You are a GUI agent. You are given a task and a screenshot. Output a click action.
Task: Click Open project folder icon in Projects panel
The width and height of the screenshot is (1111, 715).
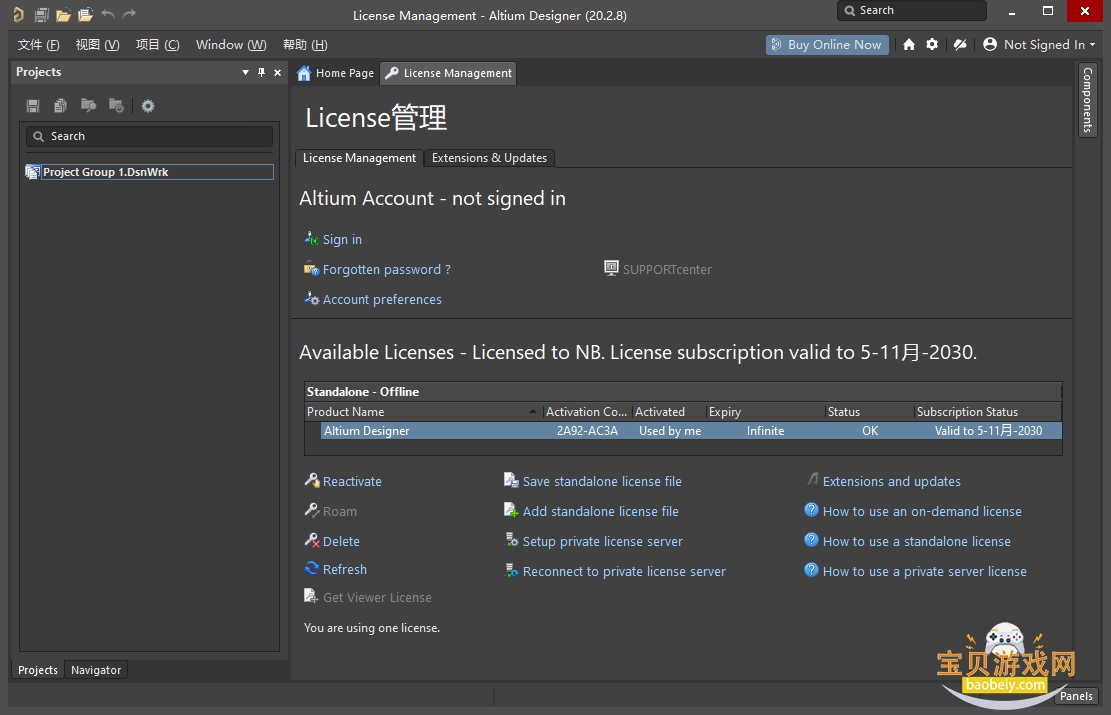[89, 106]
